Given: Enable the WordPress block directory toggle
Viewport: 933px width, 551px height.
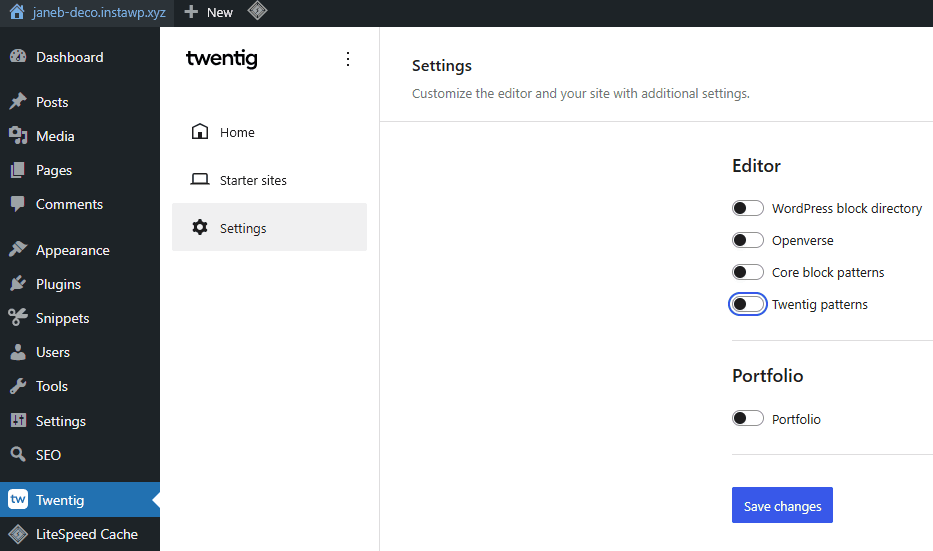Looking at the screenshot, I should (x=748, y=208).
